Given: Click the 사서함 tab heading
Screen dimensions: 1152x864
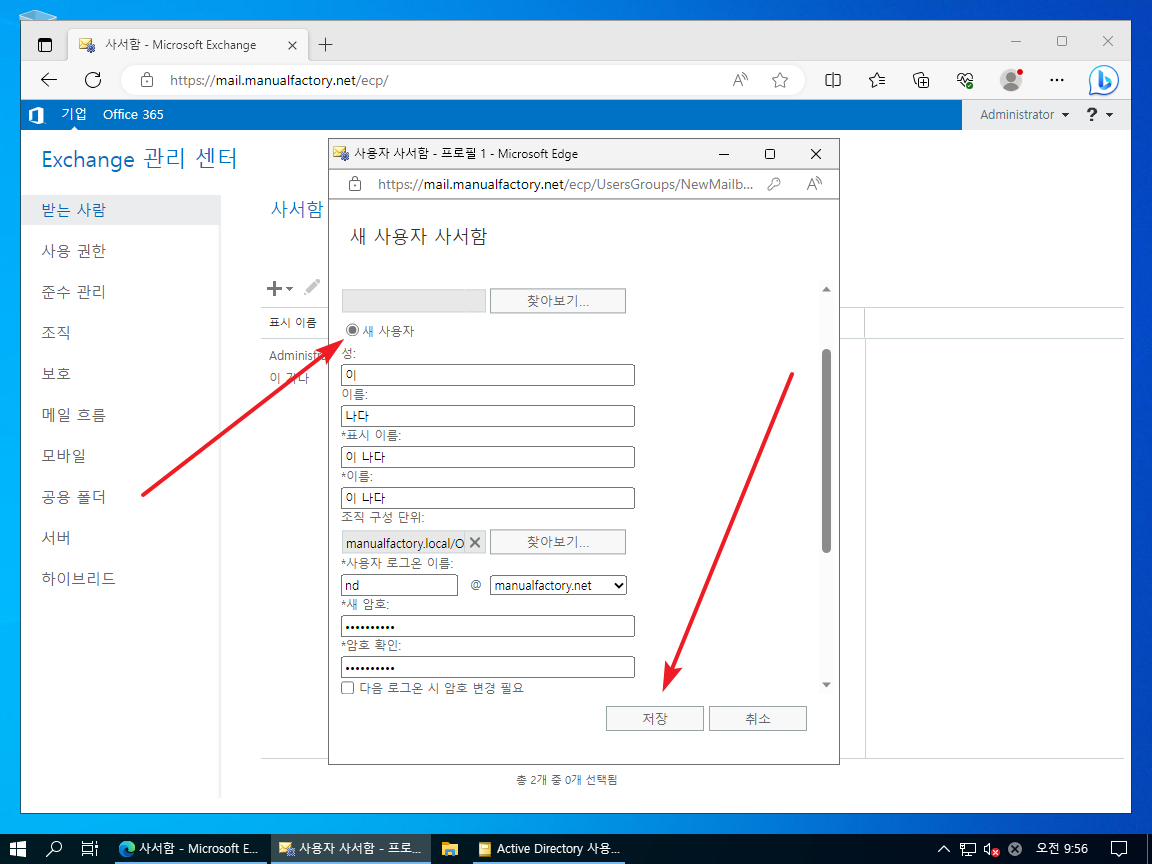Looking at the screenshot, I should pos(297,209).
